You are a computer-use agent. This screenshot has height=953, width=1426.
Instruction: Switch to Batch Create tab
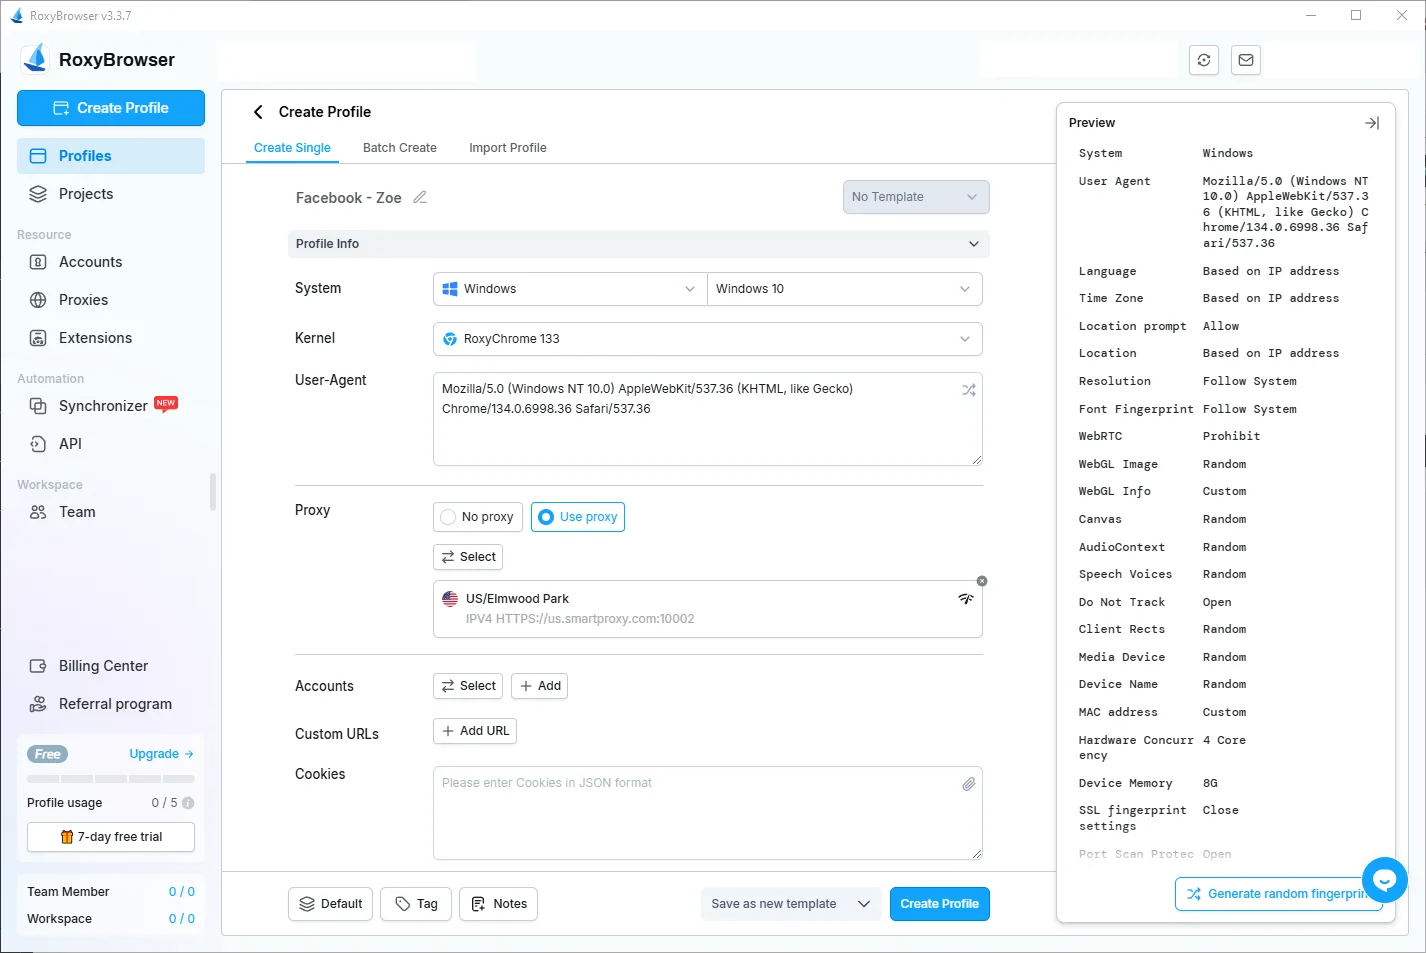[400, 148]
